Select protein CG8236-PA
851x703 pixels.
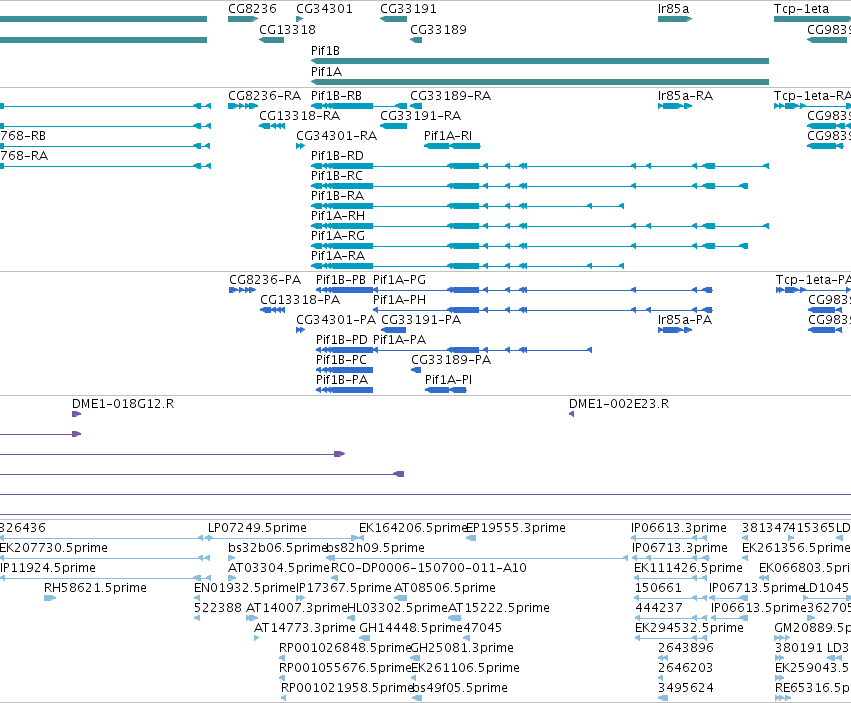coord(265,280)
